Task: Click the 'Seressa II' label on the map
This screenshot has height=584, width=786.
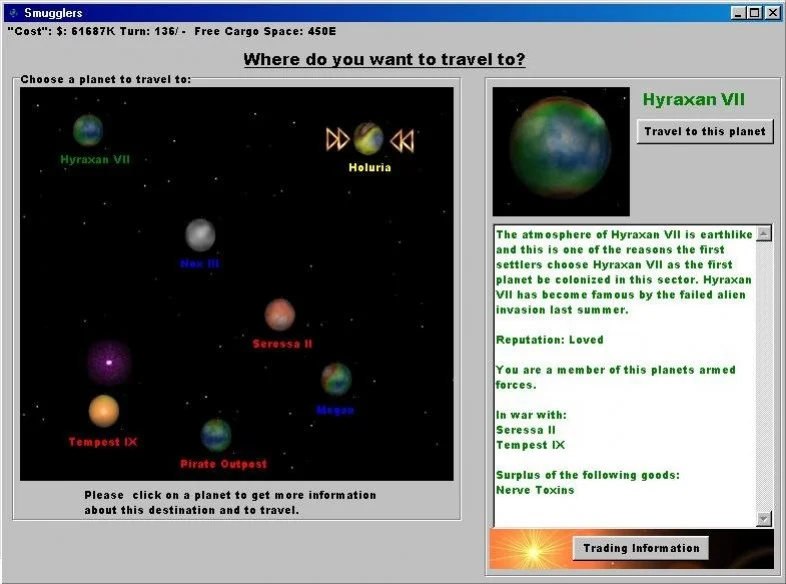Action: (x=282, y=344)
